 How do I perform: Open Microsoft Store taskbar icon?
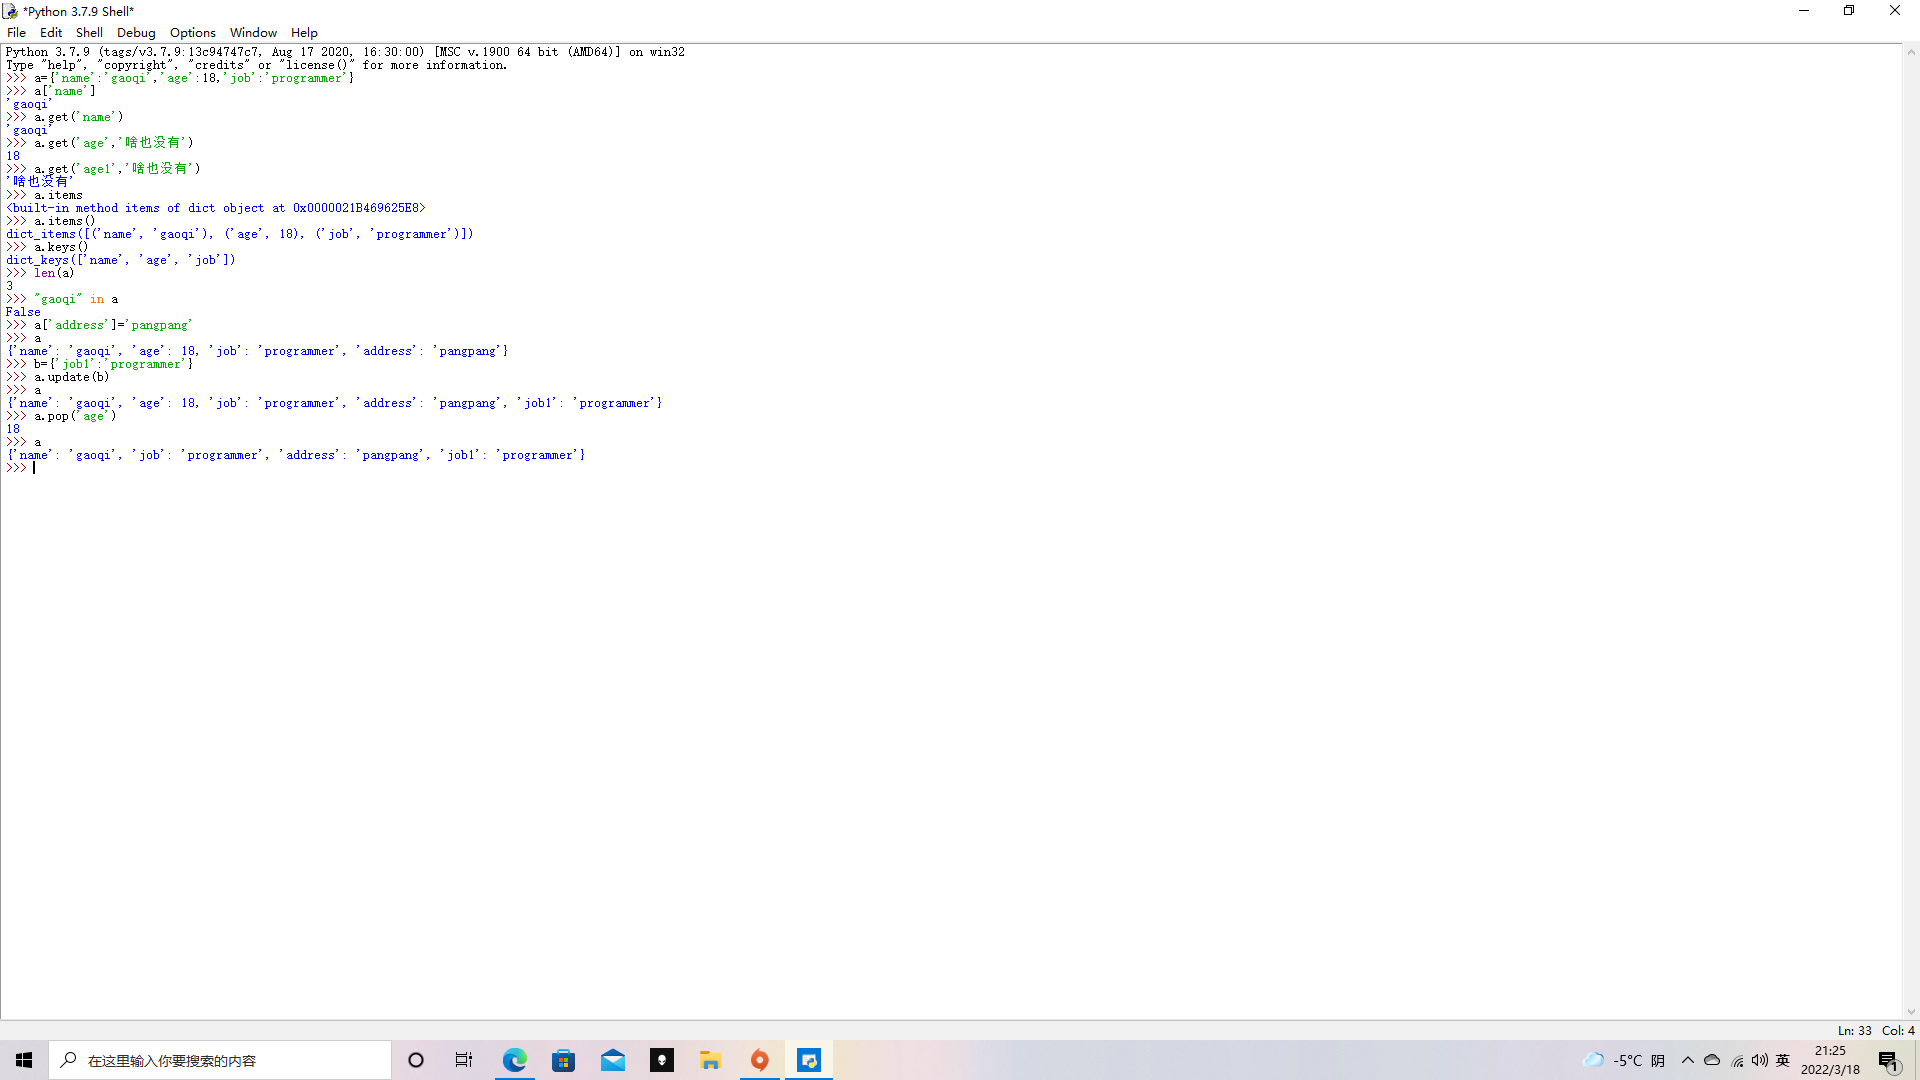563,1060
